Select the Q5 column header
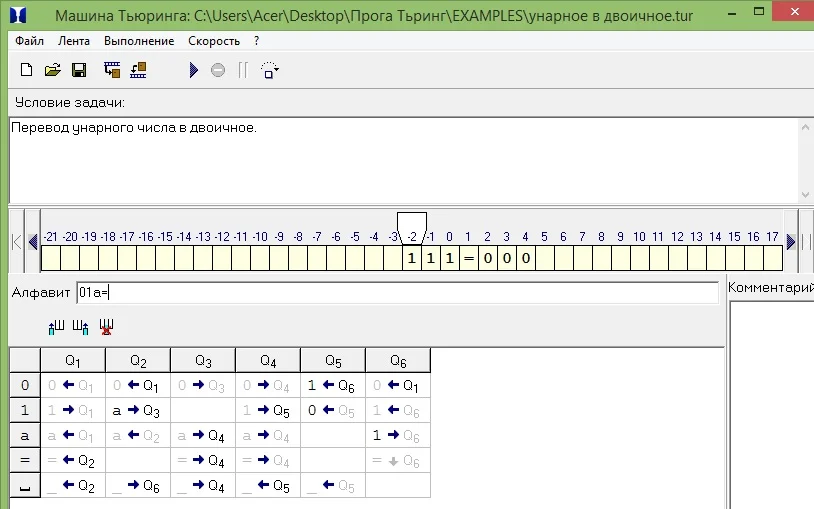Image resolution: width=814 pixels, height=509 pixels. [333, 360]
